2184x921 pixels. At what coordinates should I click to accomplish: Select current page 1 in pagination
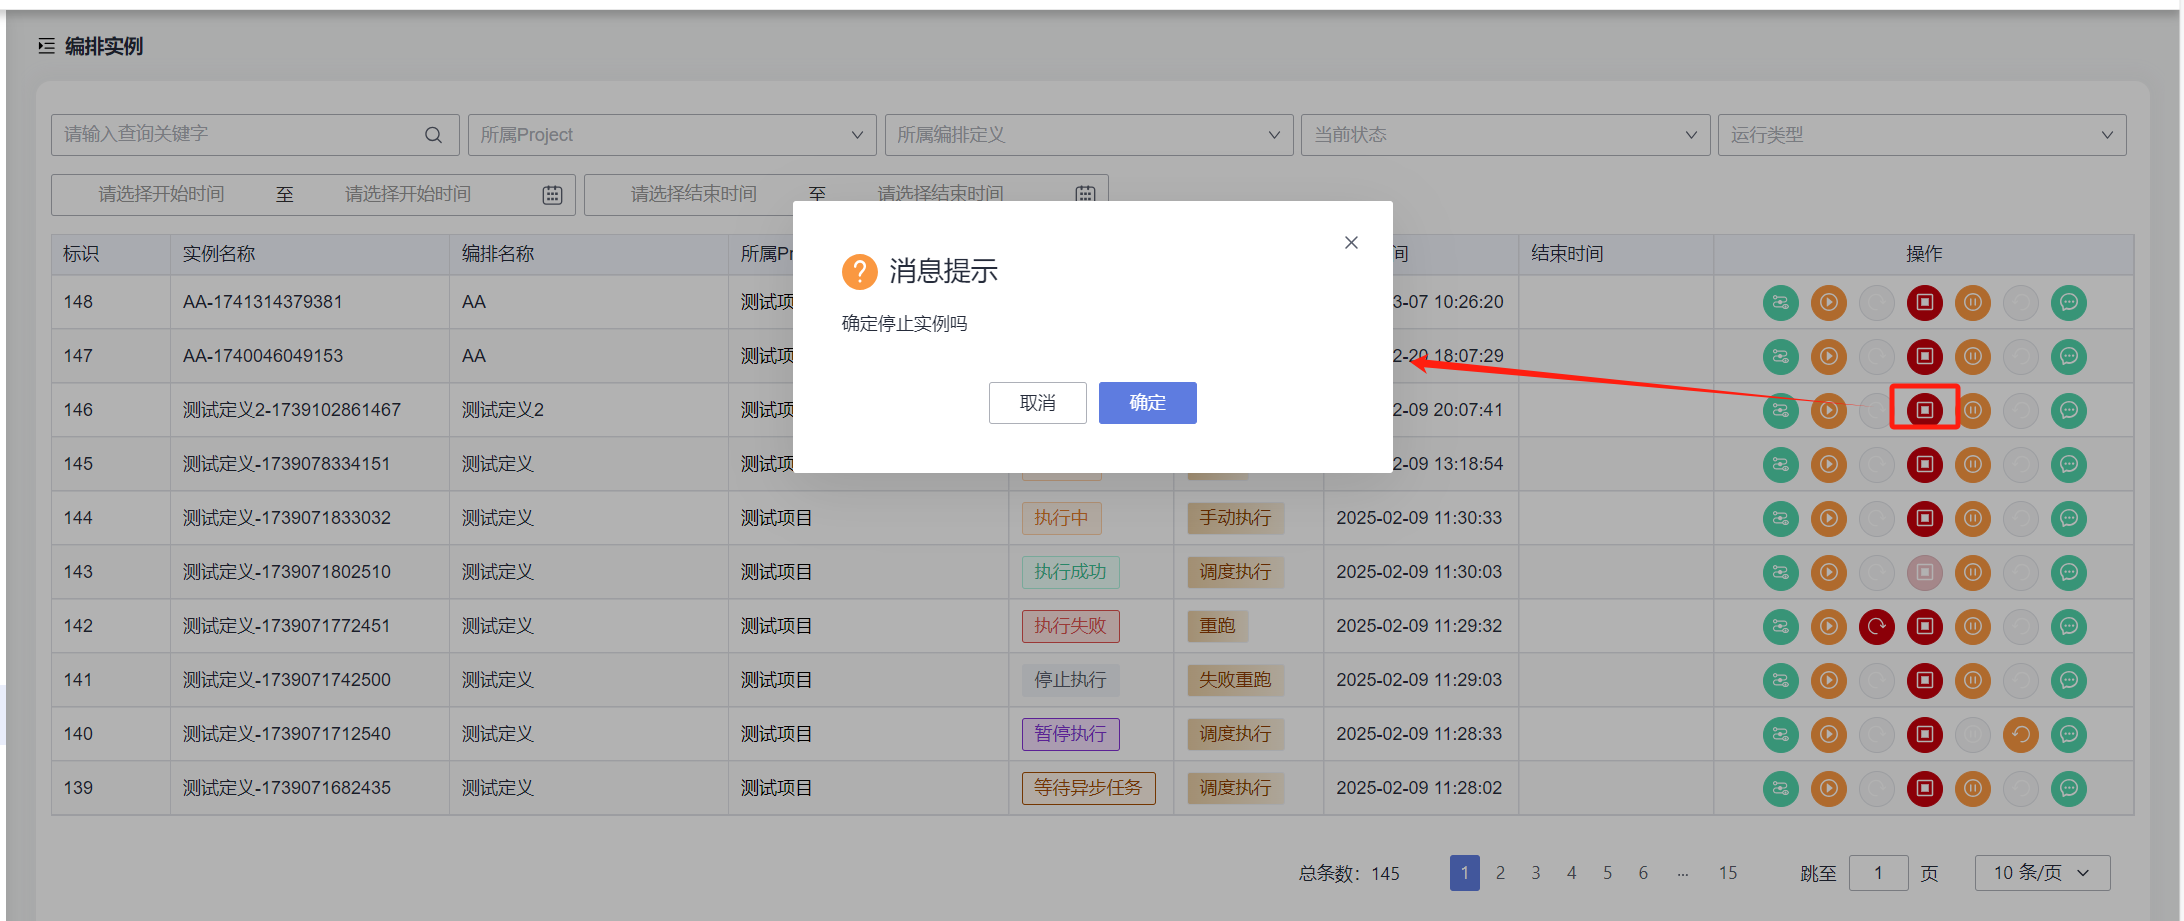(1464, 873)
